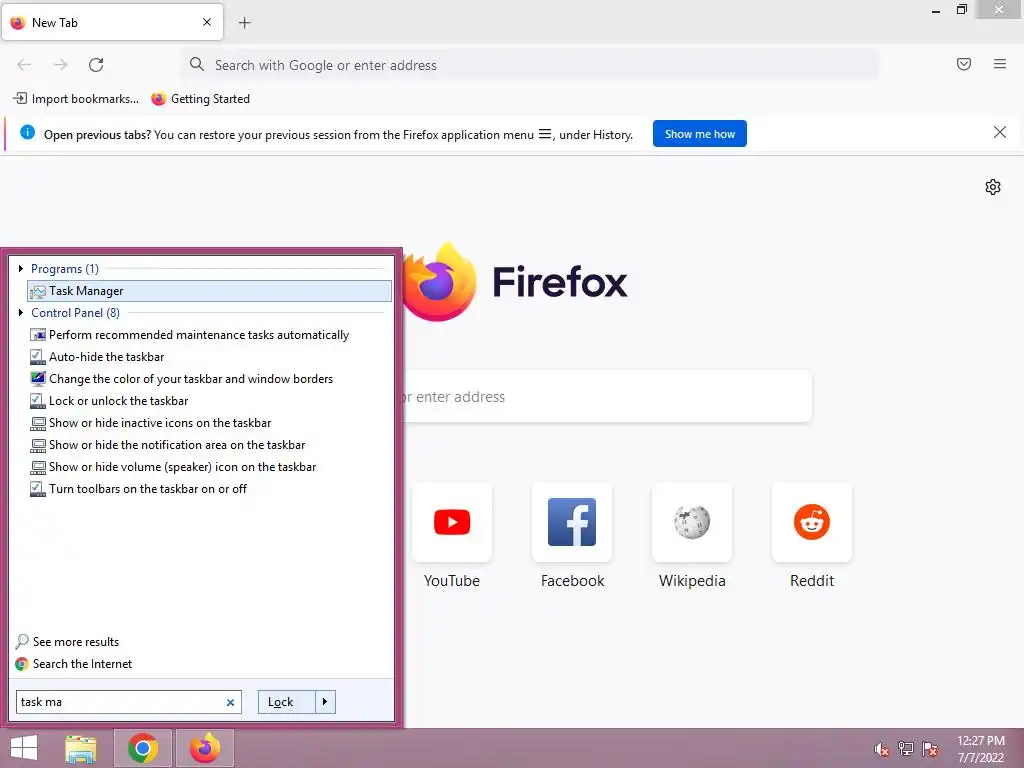Image resolution: width=1024 pixels, height=768 pixels.
Task: Select the New Tab browser tab
Action: [x=112, y=22]
